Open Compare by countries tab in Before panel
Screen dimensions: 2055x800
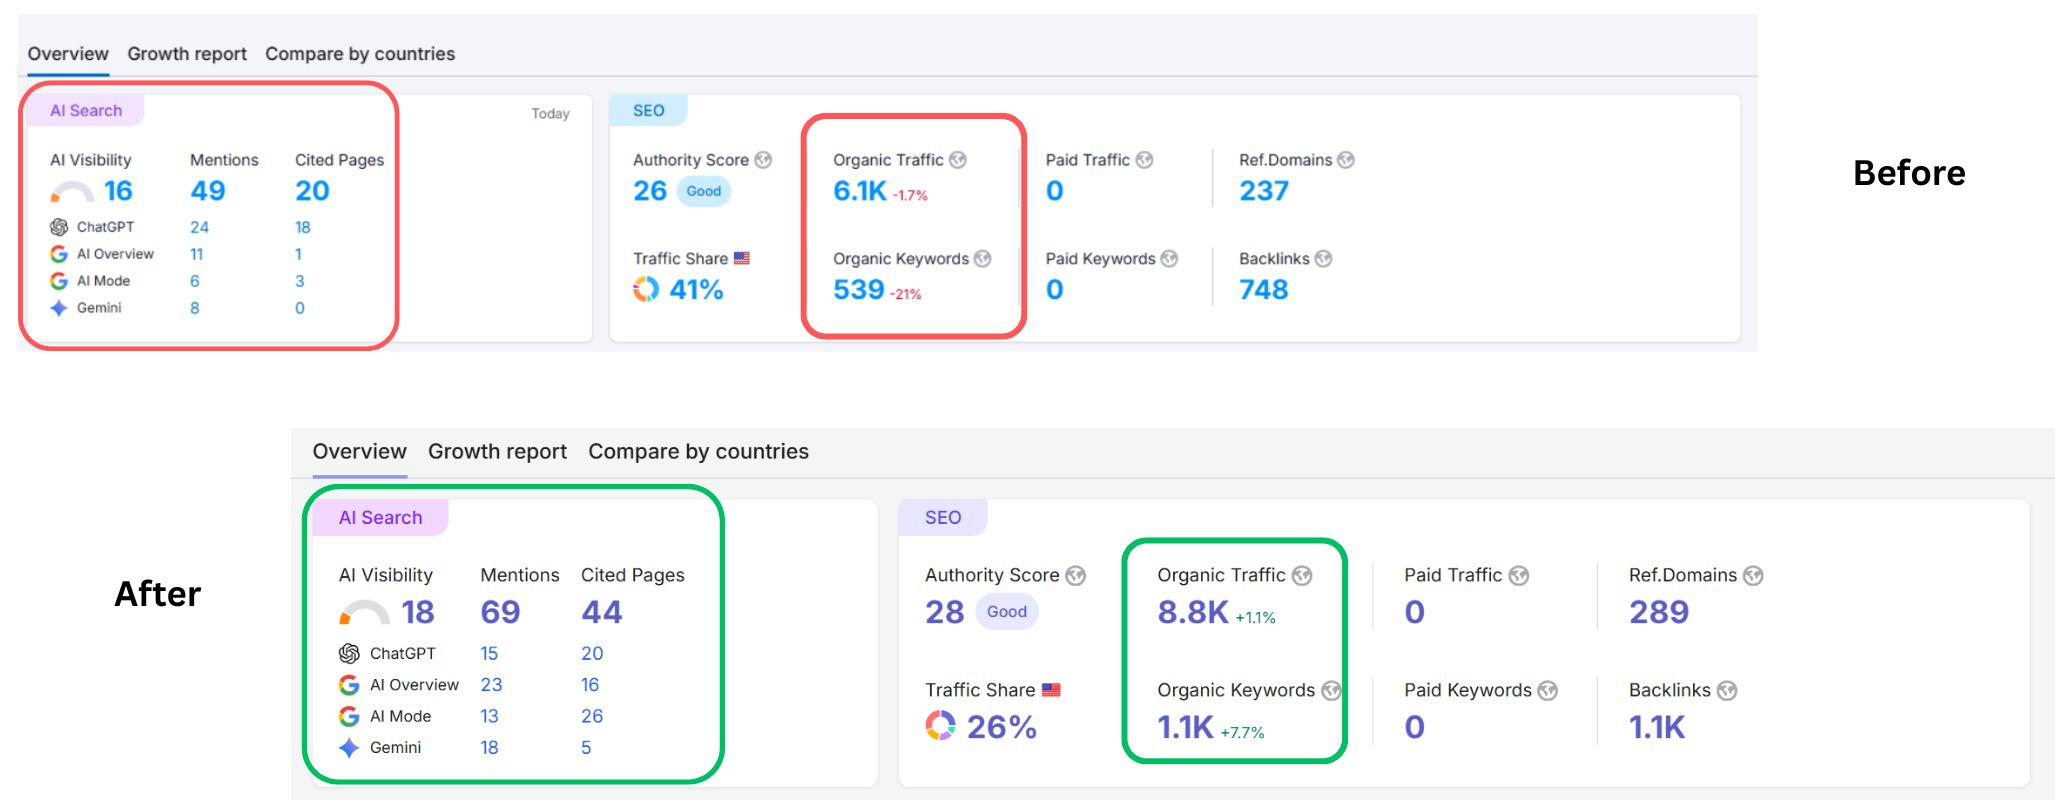click(360, 54)
